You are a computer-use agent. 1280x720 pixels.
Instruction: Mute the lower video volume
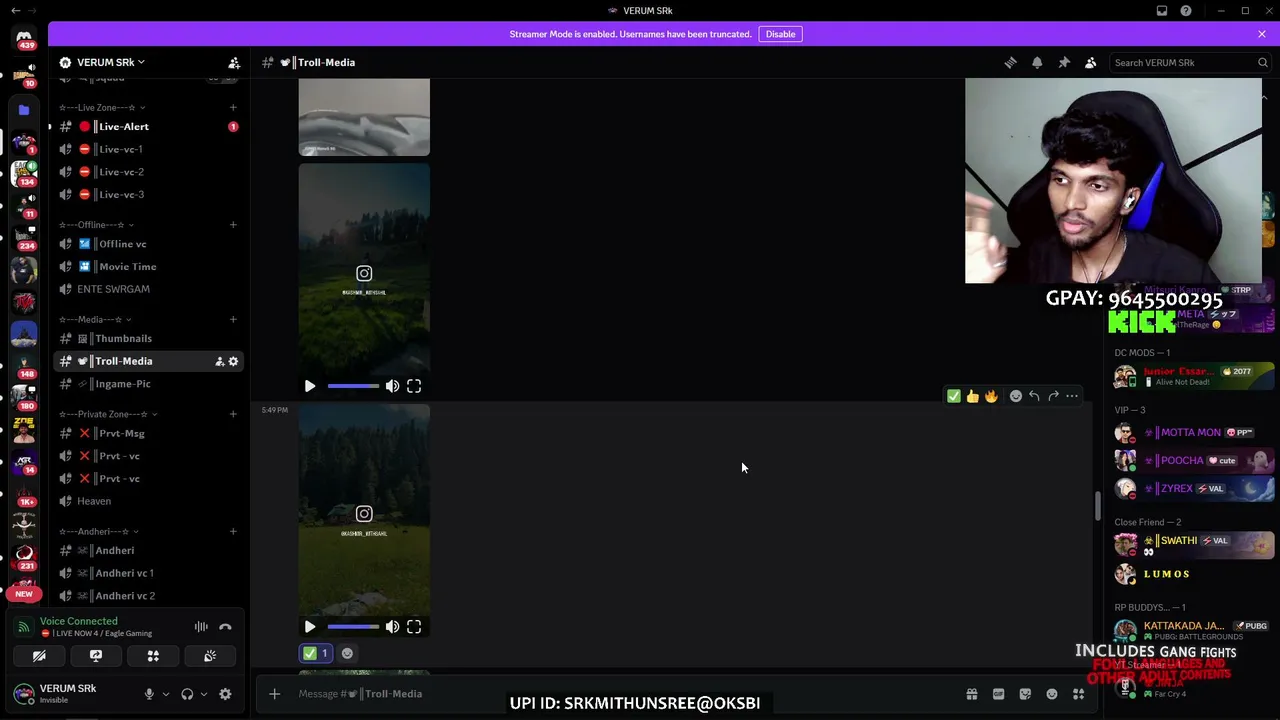click(x=392, y=627)
